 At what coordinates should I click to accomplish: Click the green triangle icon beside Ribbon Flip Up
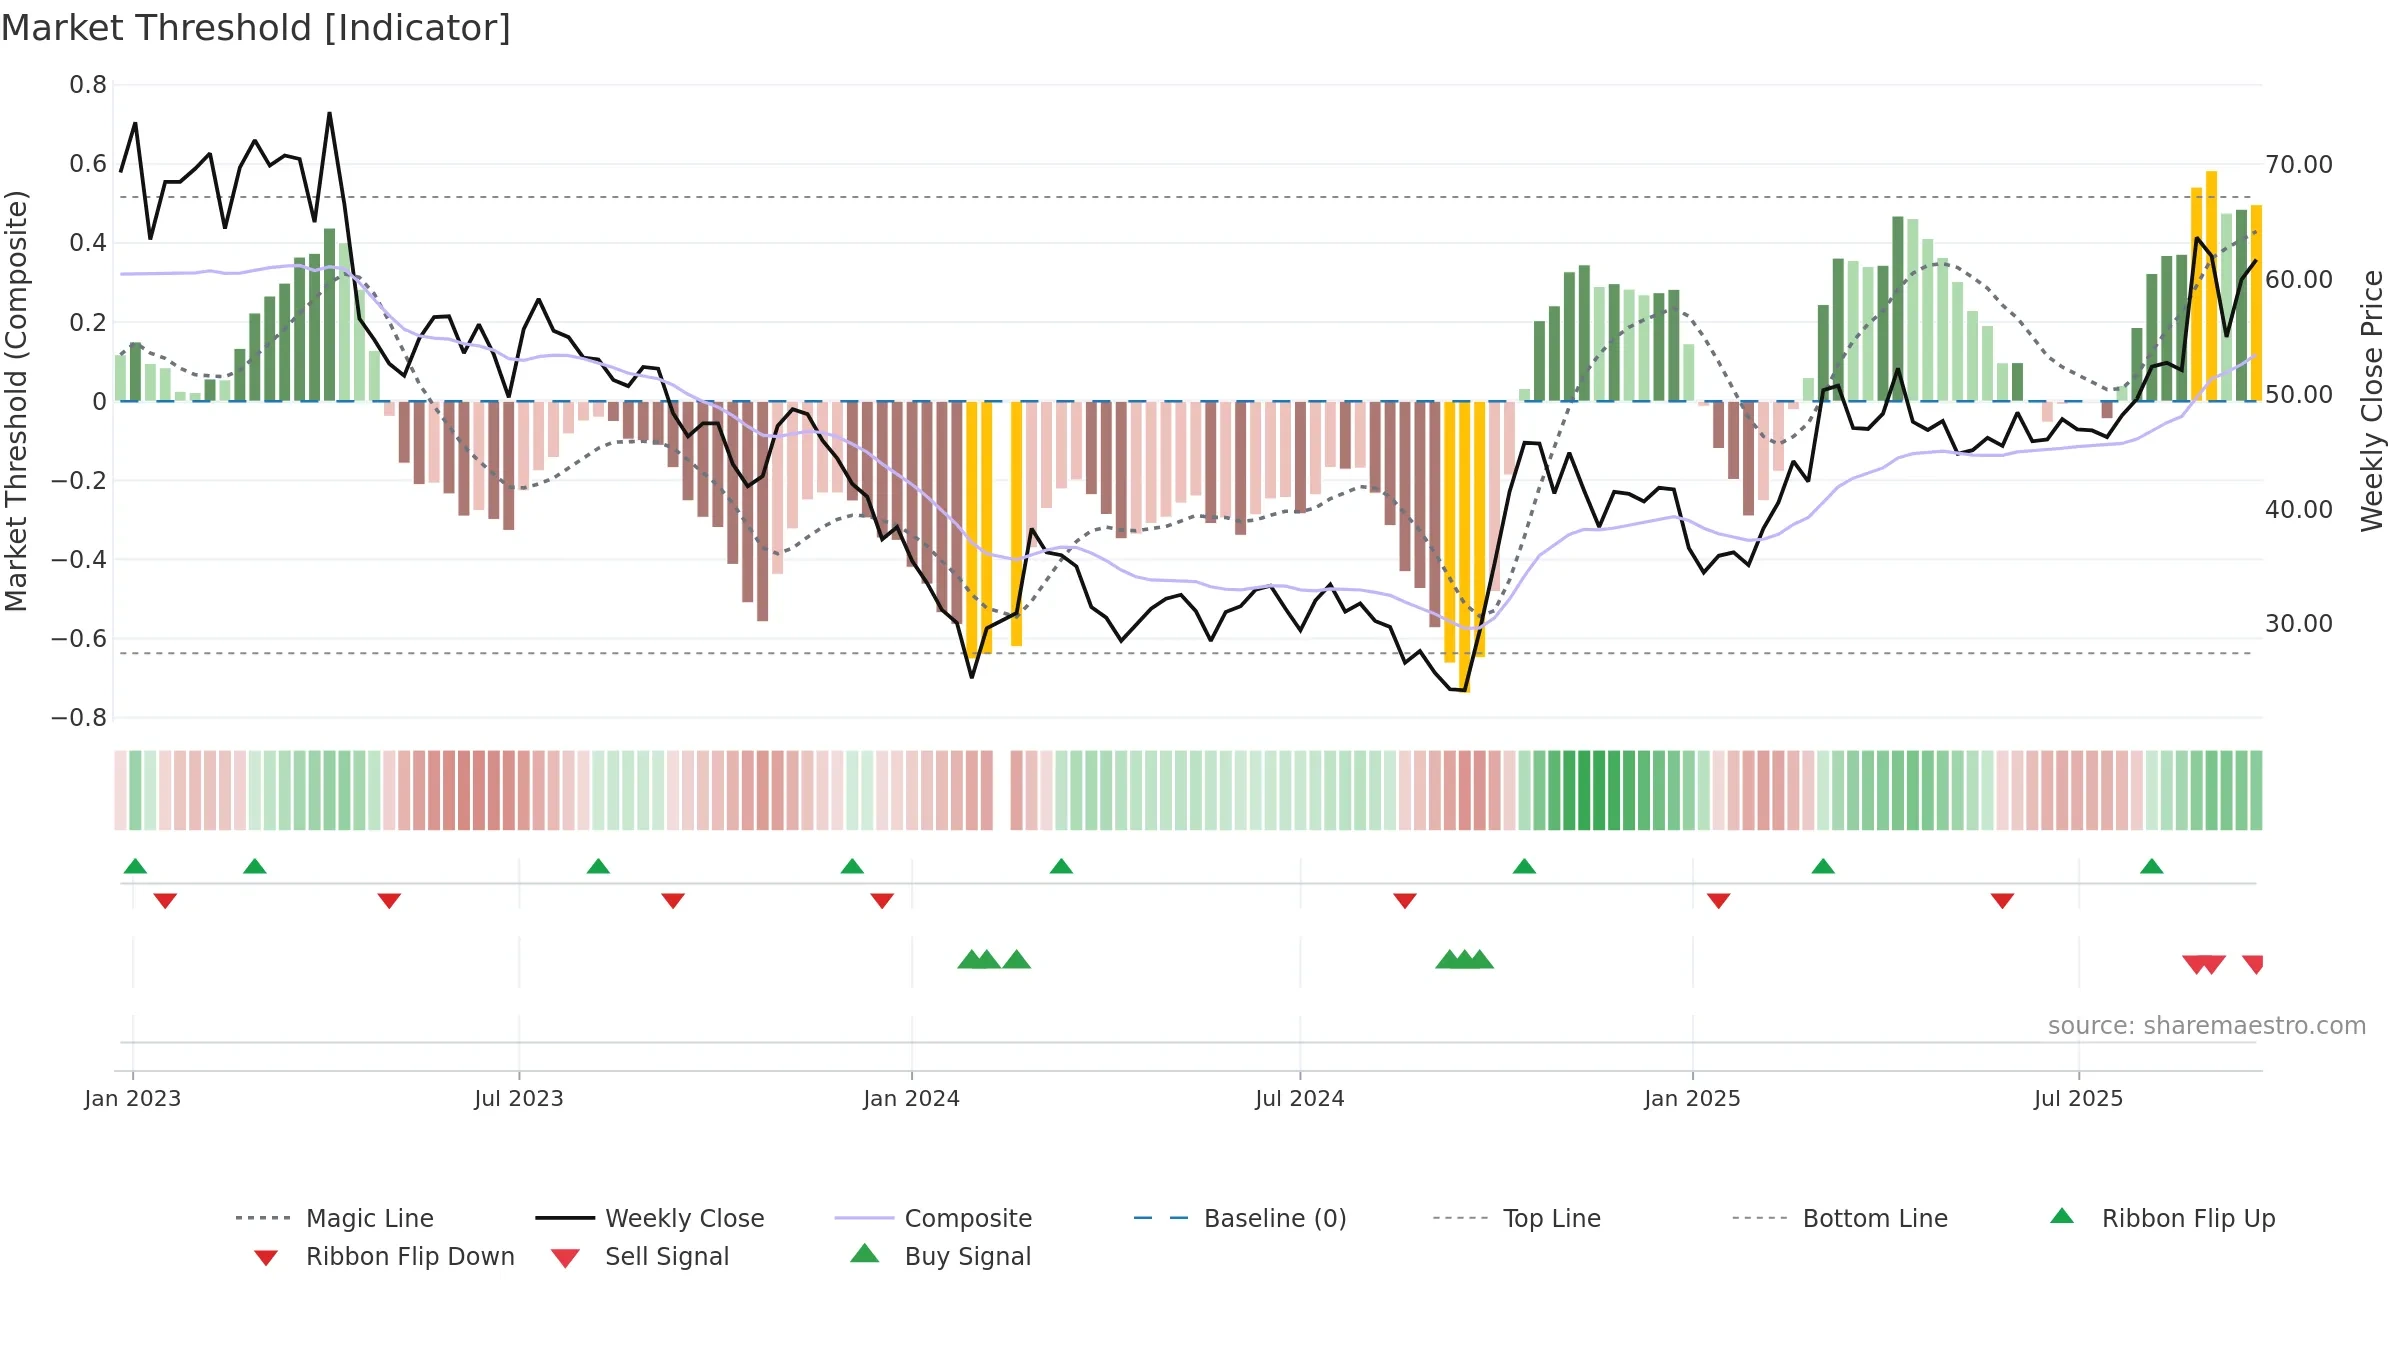(2062, 1216)
